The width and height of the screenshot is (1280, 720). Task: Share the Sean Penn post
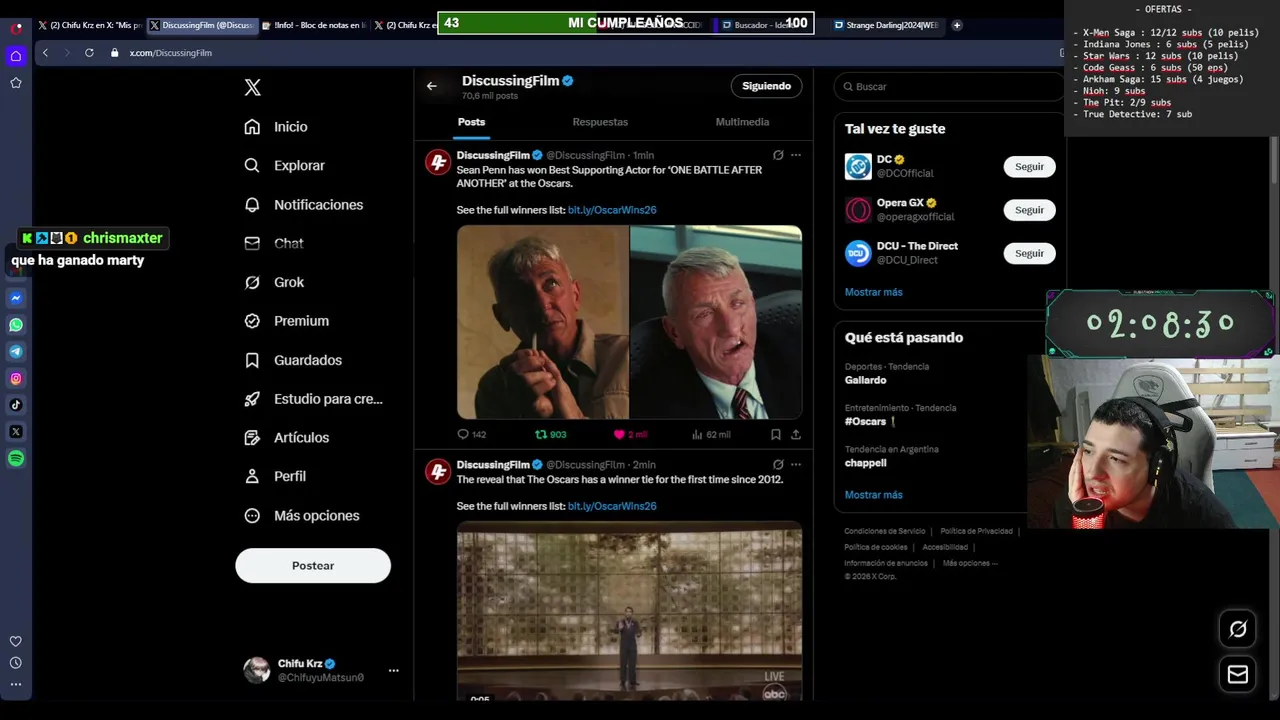point(796,435)
